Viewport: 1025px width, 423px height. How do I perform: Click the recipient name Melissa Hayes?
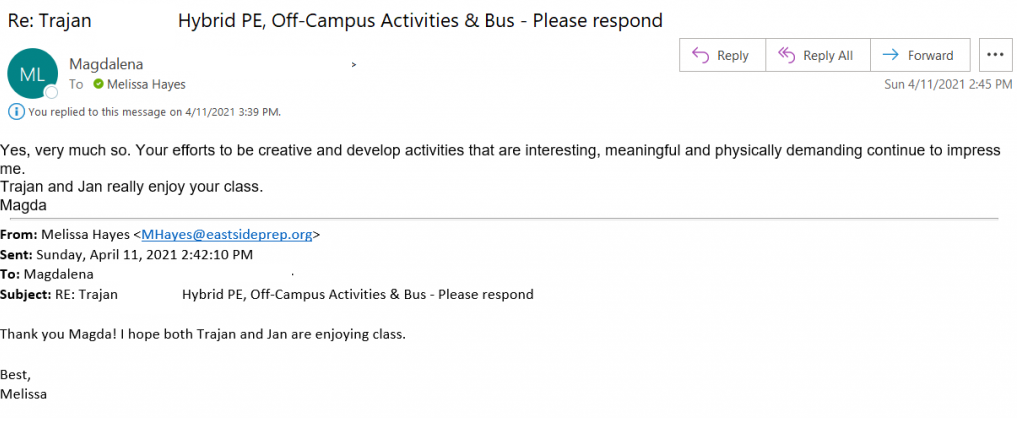146,84
